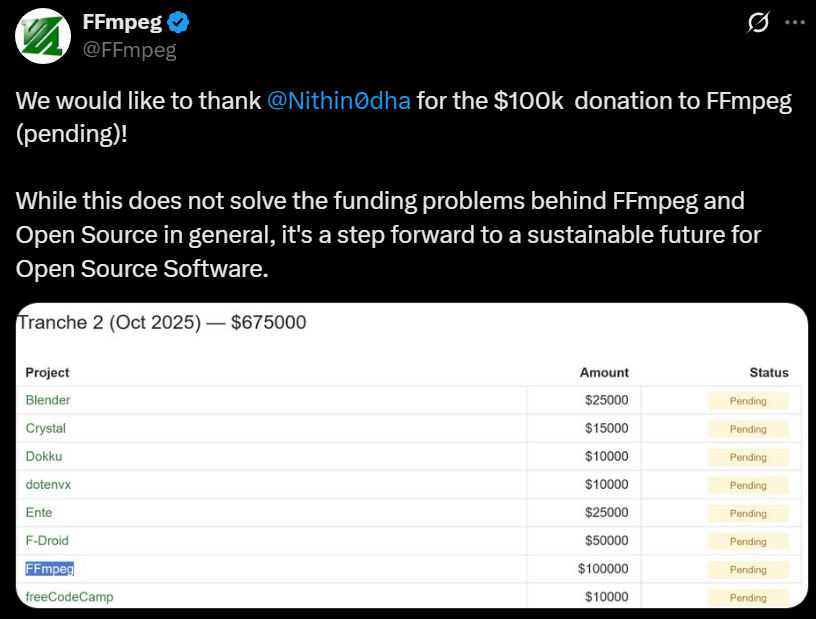Open the Ente project link
816x619 pixels.
pos(39,512)
